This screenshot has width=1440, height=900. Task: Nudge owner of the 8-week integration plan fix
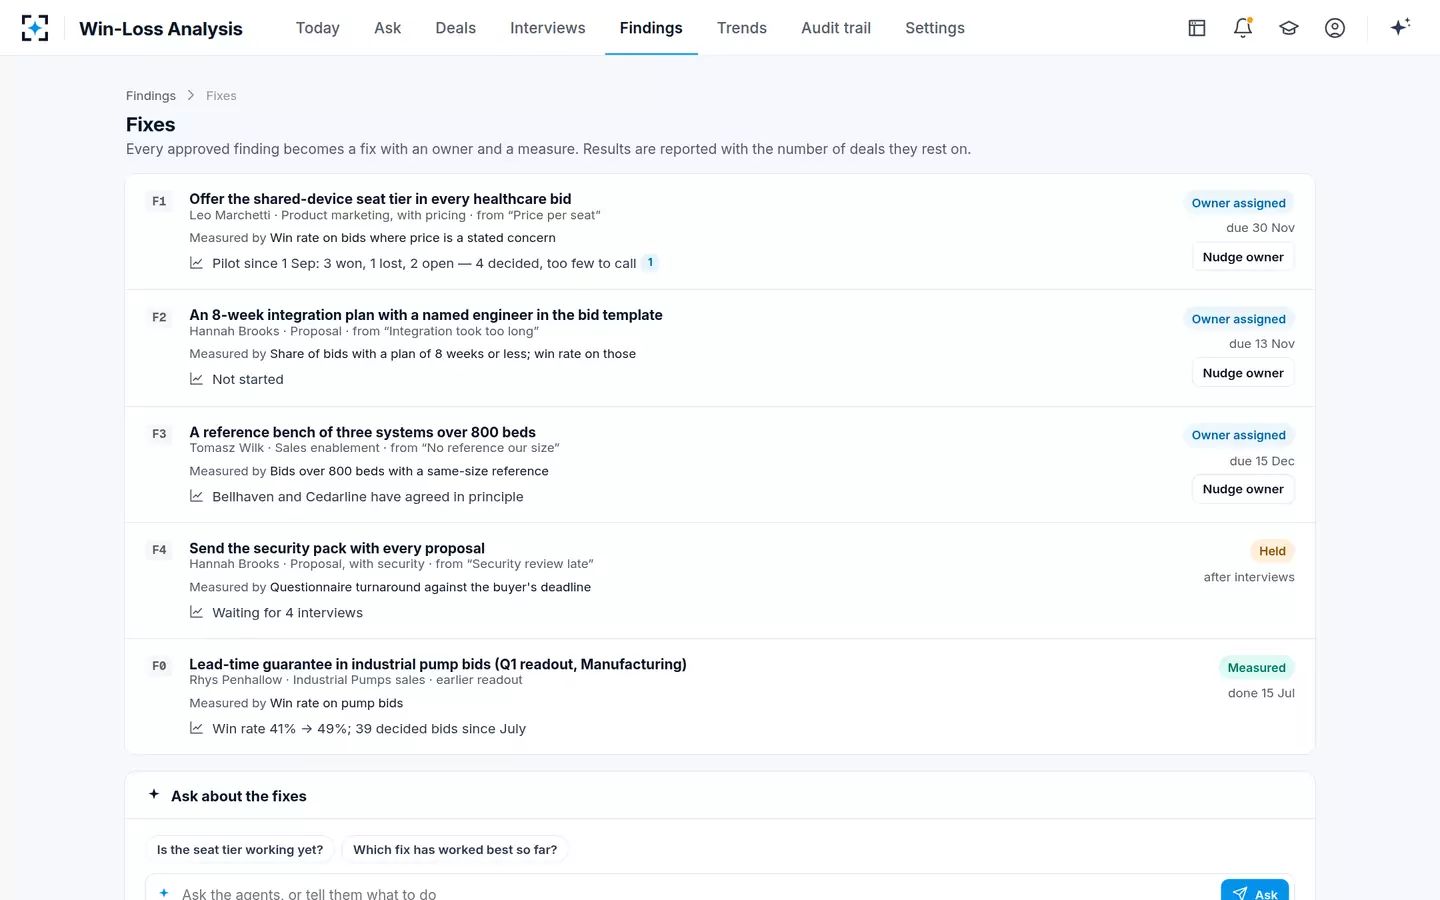(x=1243, y=373)
